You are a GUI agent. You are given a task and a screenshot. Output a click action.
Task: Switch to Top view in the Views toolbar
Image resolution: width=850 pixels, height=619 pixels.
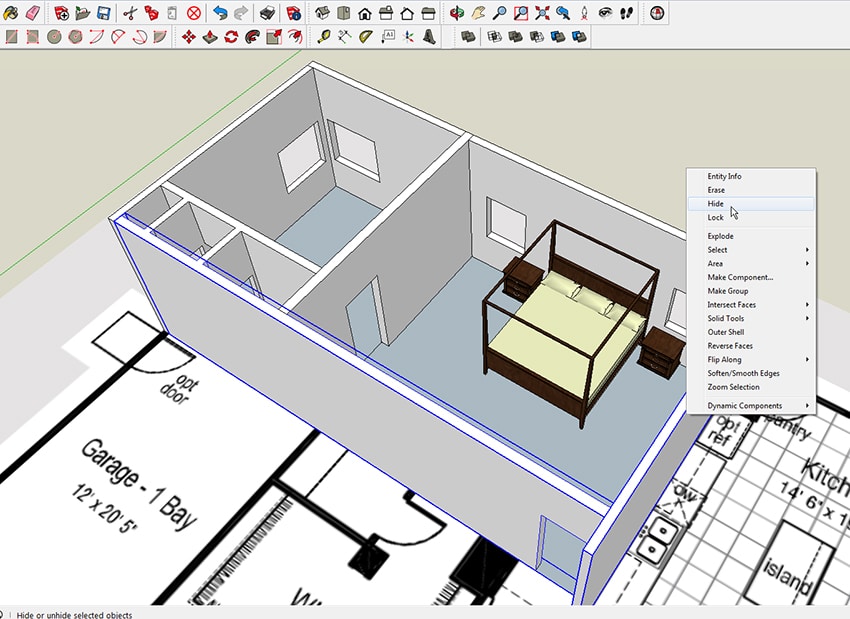point(341,12)
